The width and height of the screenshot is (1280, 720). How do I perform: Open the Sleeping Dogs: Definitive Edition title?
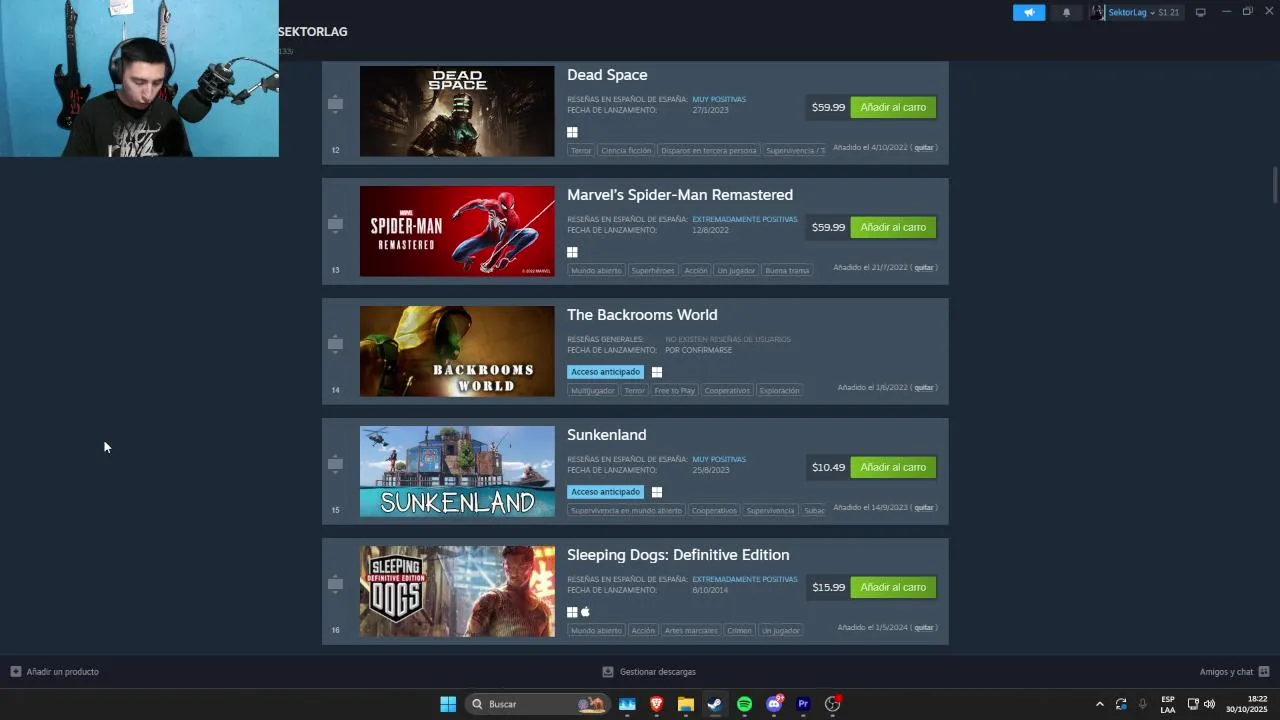point(678,555)
